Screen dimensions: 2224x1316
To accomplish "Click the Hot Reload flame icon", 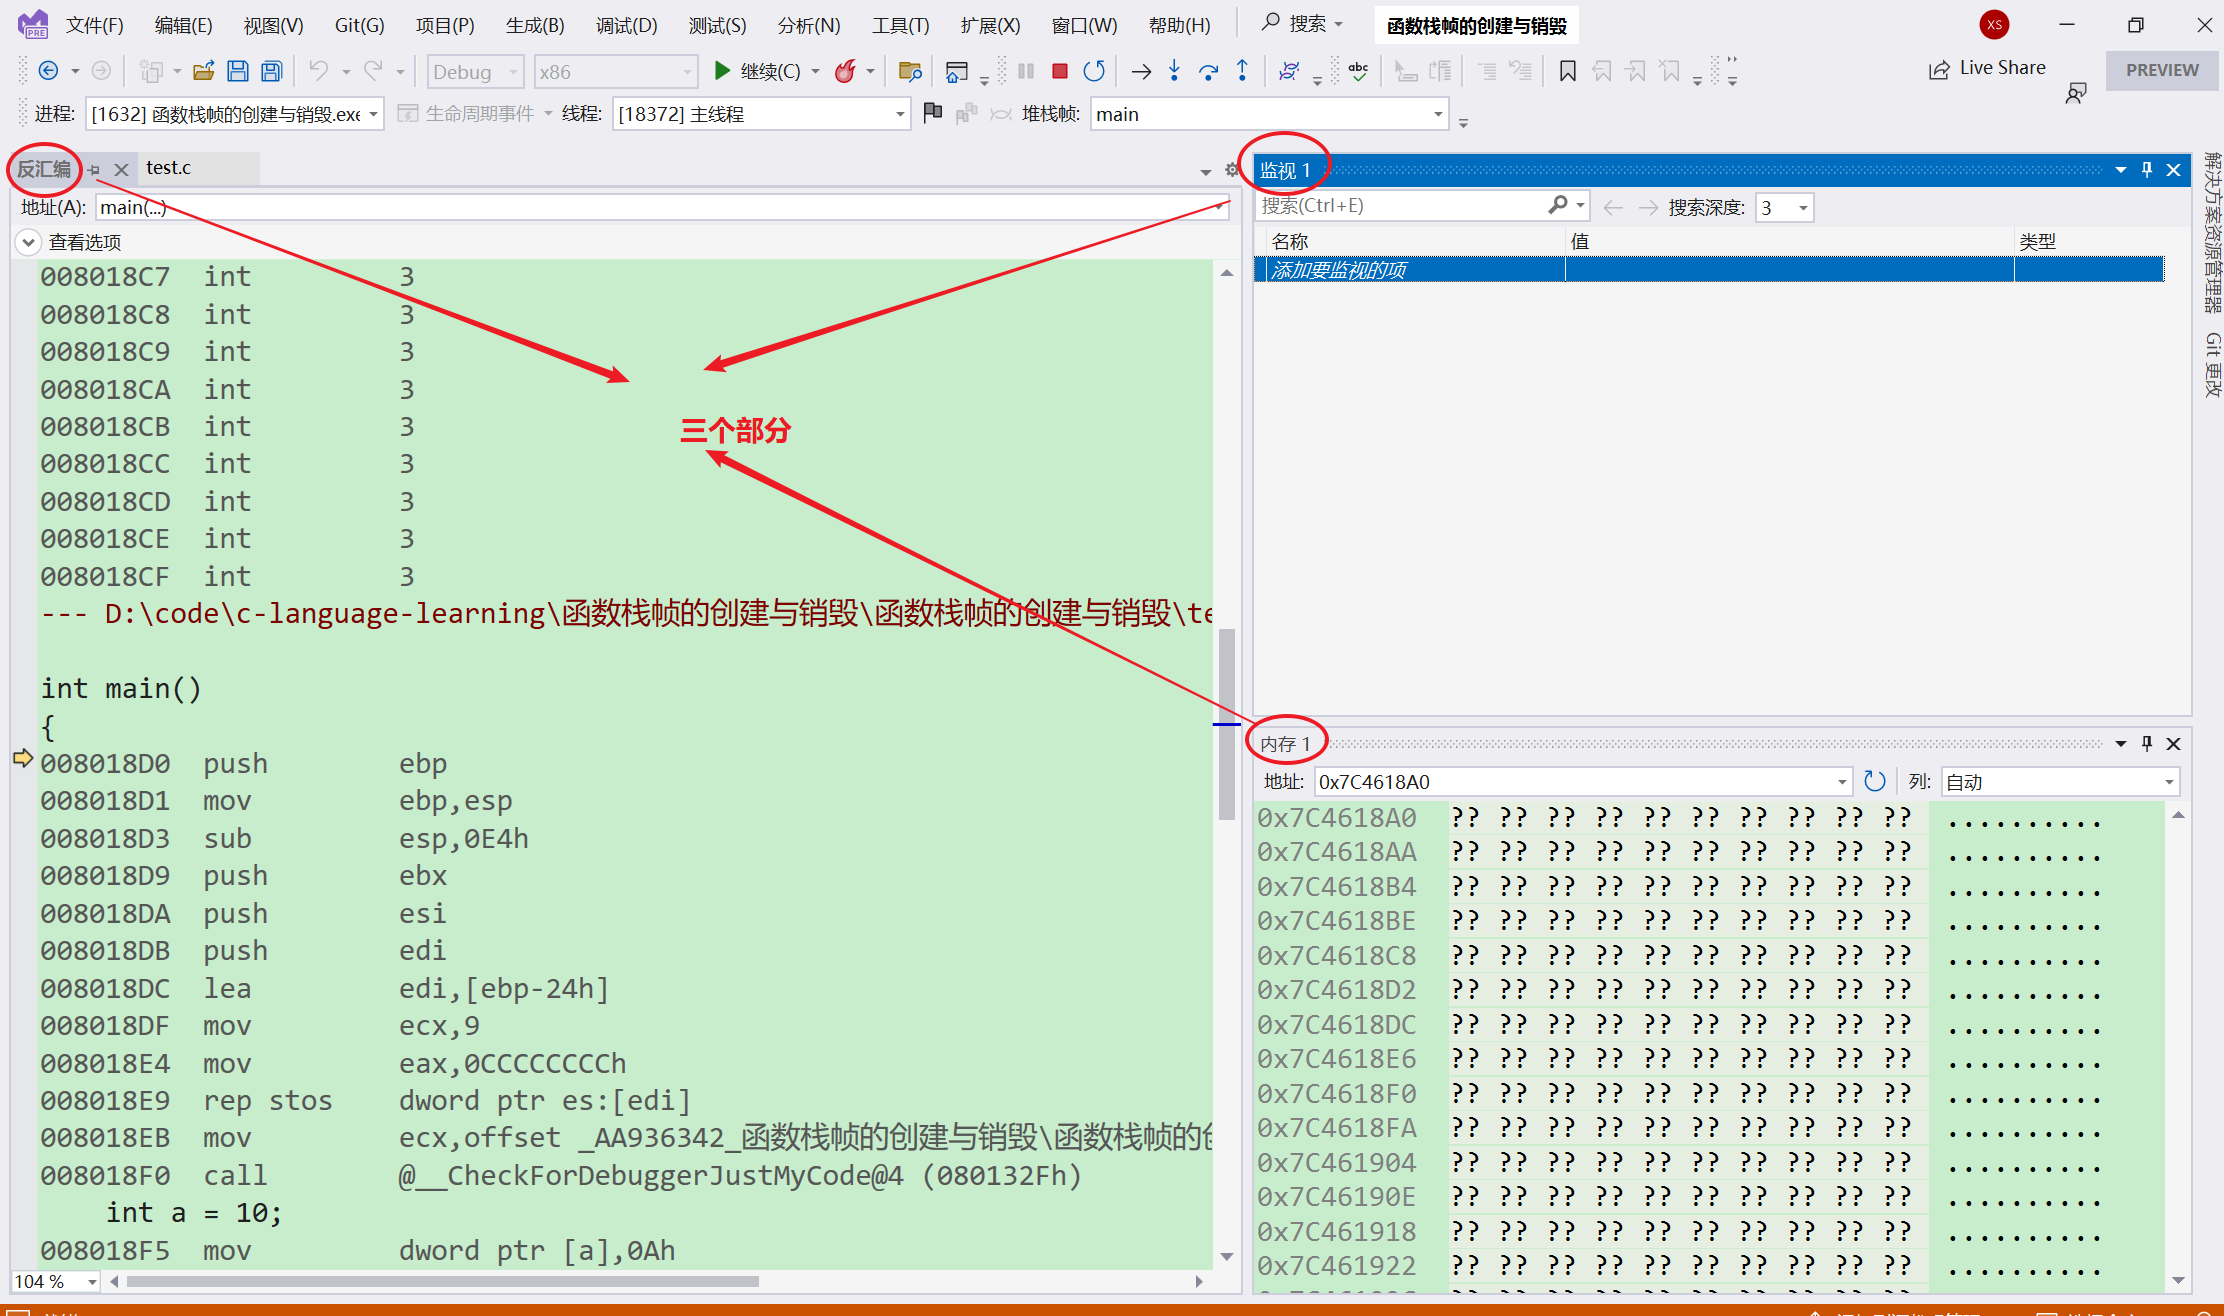I will (846, 71).
